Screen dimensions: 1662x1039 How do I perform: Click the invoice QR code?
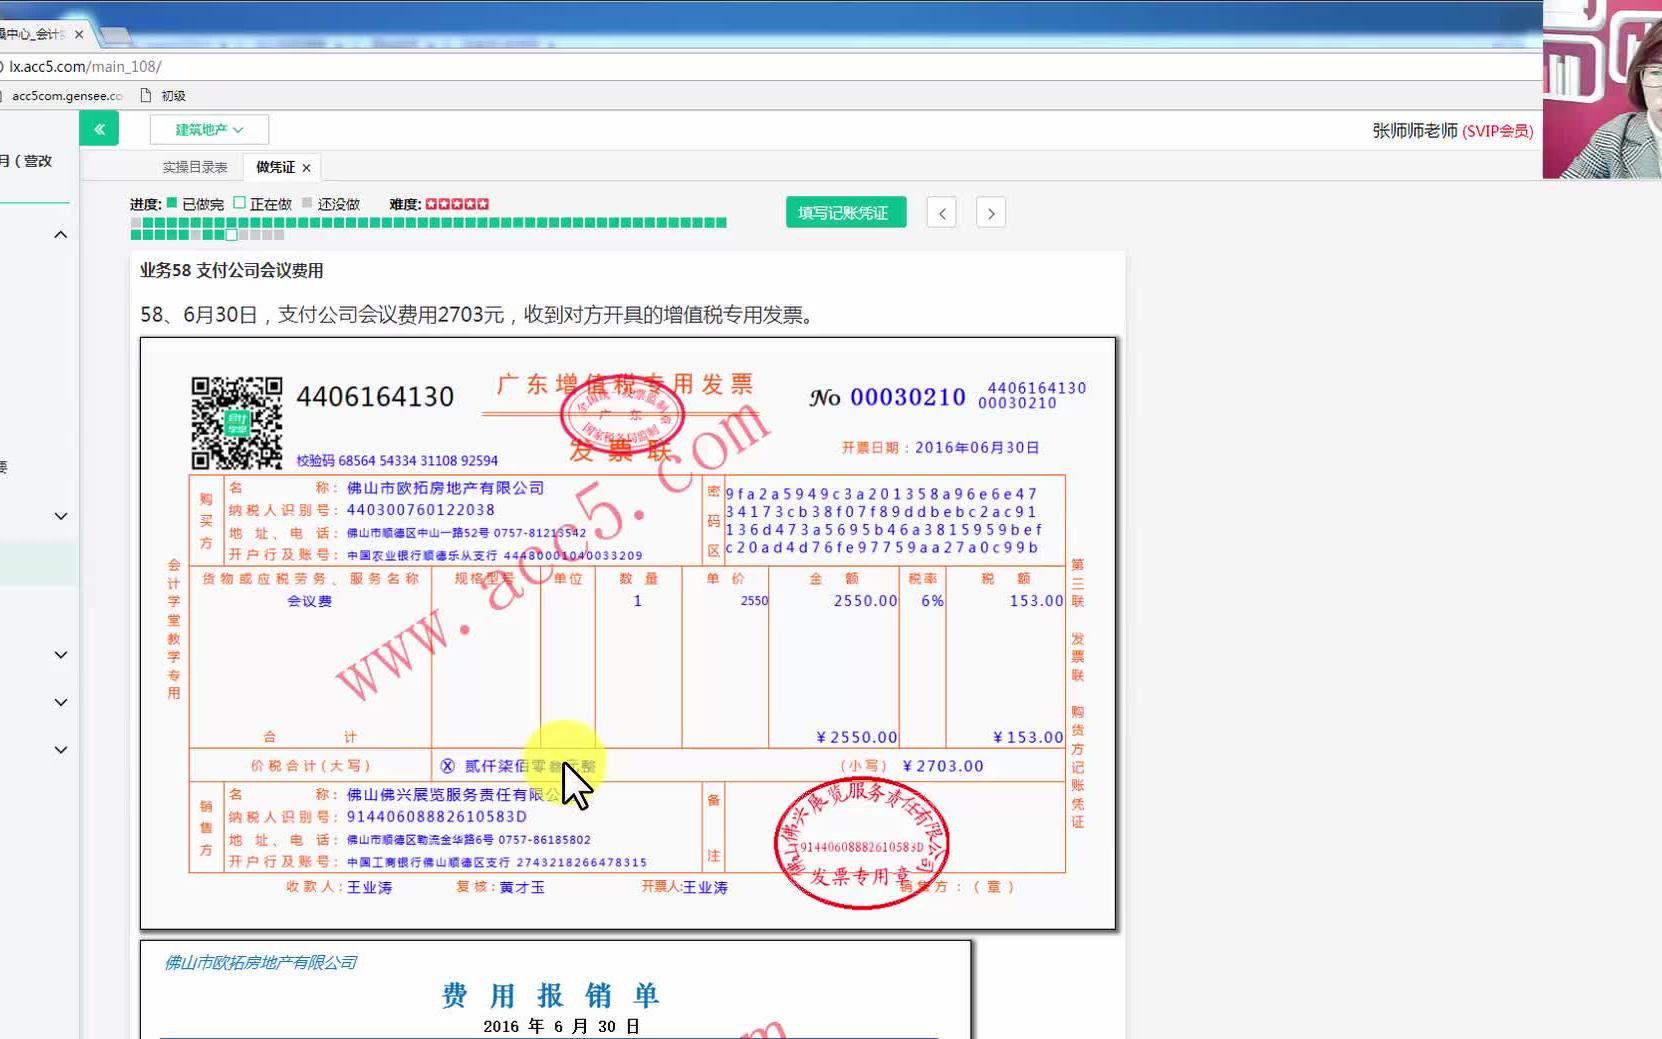(x=237, y=423)
